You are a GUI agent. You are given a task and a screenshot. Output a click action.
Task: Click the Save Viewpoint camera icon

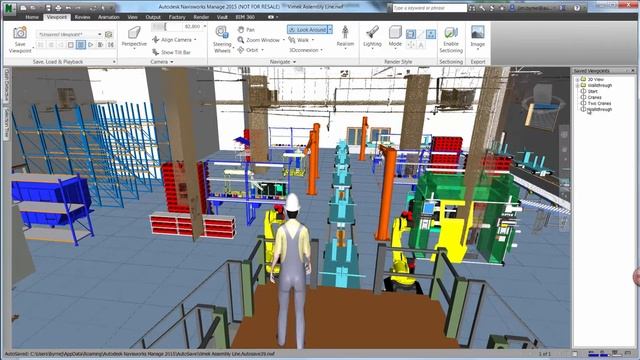[20, 33]
